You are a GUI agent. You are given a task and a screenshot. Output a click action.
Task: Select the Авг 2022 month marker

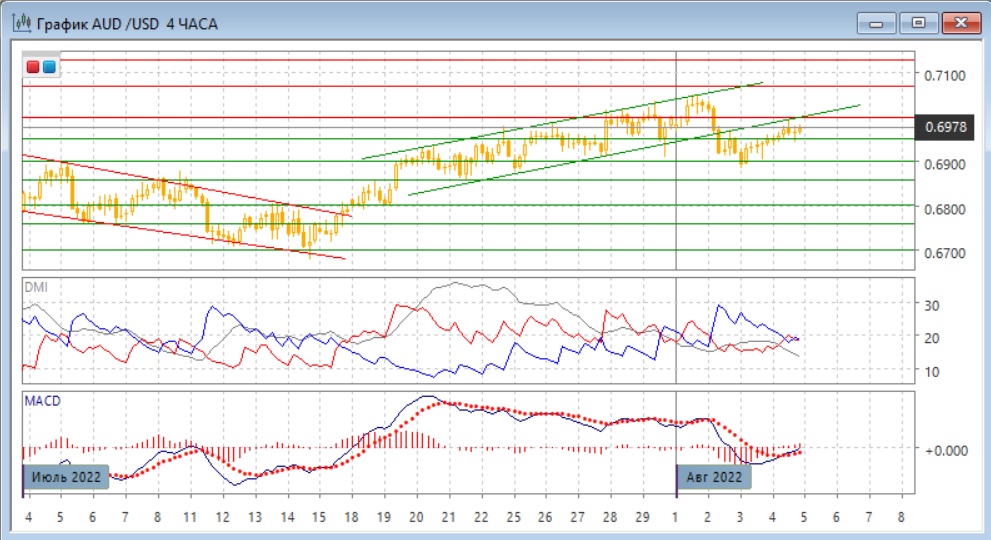[714, 477]
